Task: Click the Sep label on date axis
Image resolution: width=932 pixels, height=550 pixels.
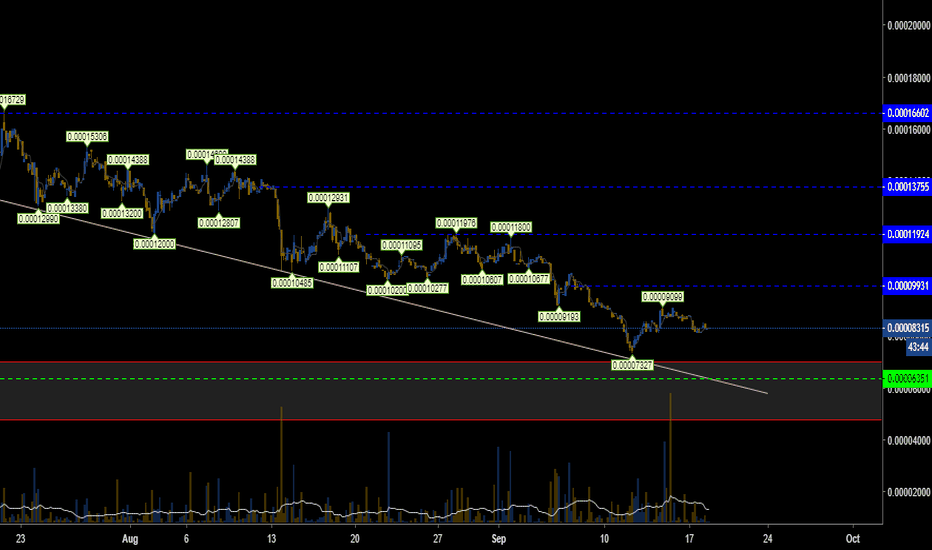Action: click(x=498, y=539)
